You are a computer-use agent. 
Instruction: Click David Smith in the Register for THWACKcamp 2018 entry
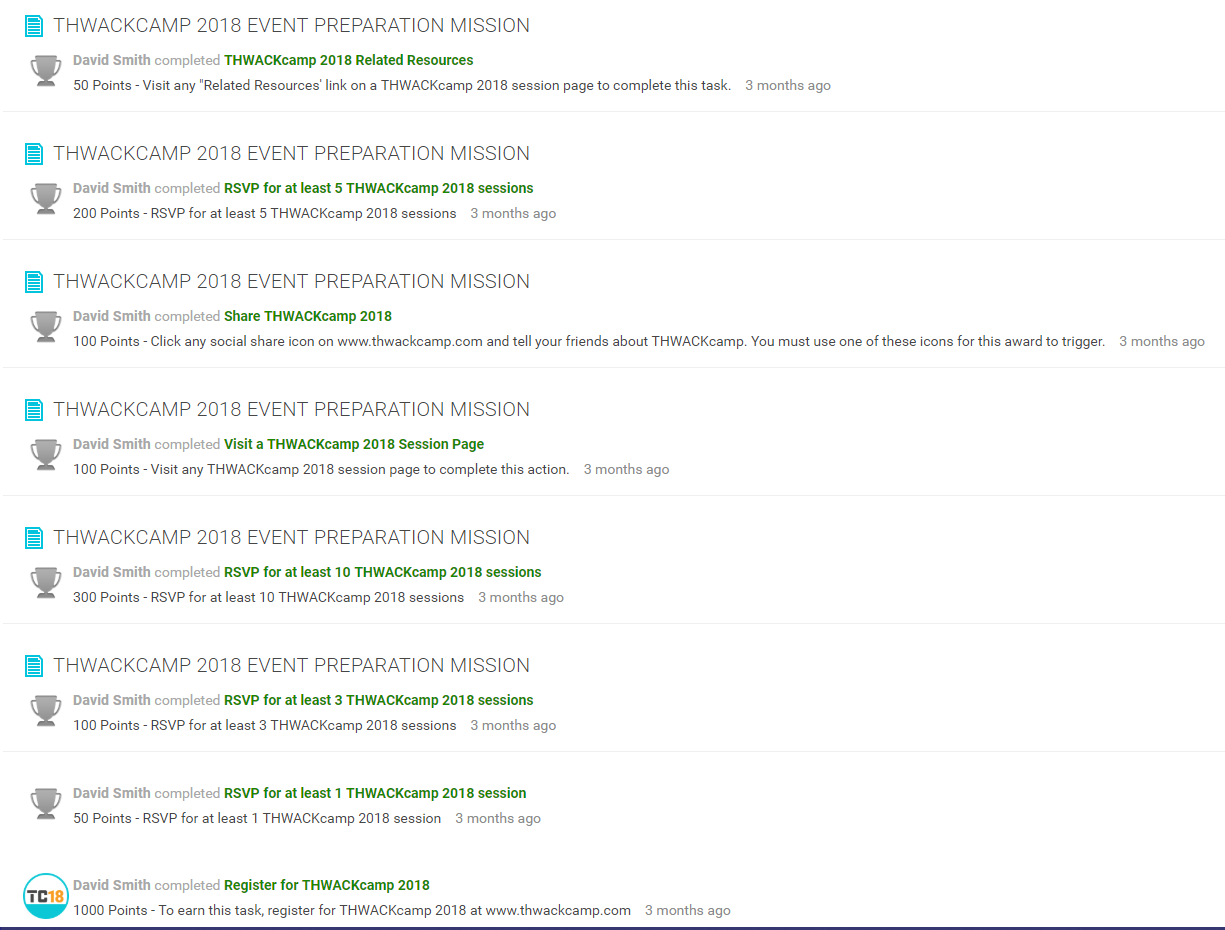pyautogui.click(x=112, y=885)
